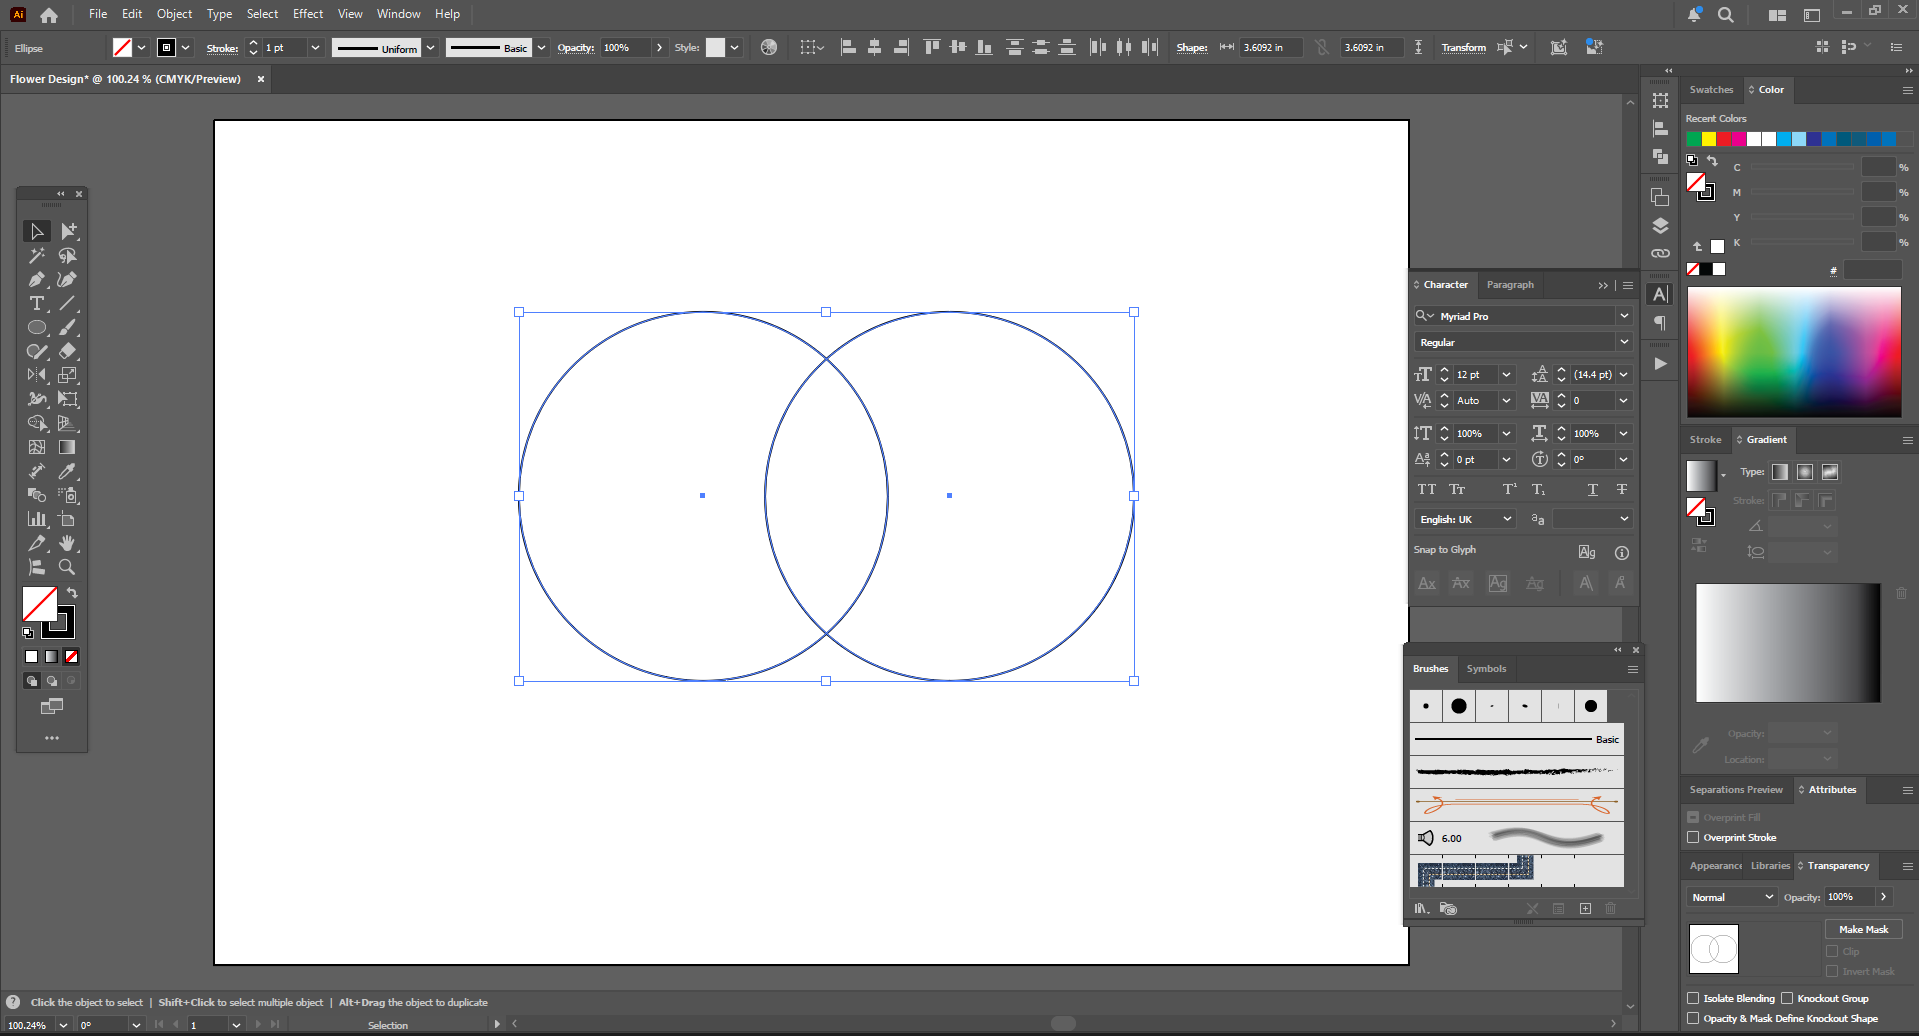
Task: Pick a color from the spectrum
Action: 1794,352
